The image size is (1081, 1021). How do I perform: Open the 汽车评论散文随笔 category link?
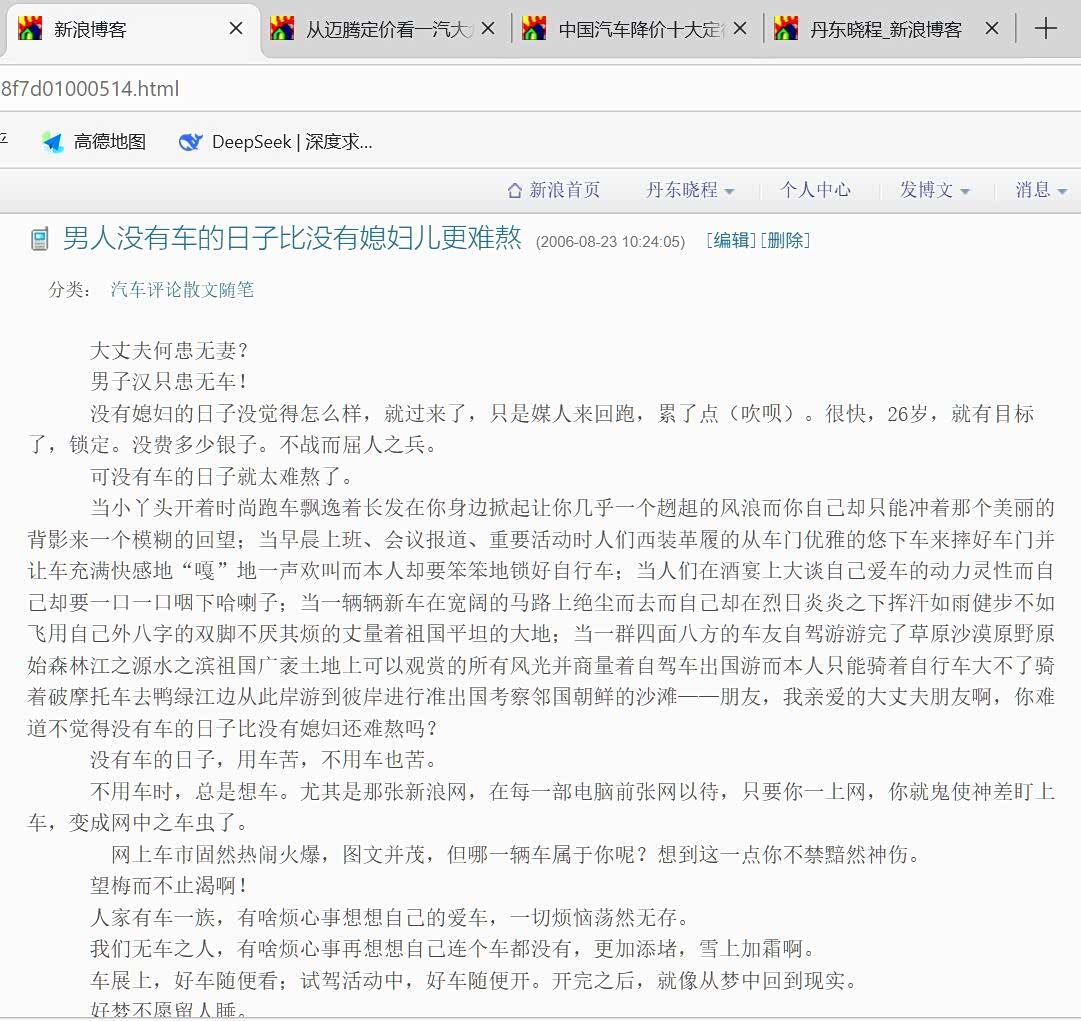coord(182,290)
